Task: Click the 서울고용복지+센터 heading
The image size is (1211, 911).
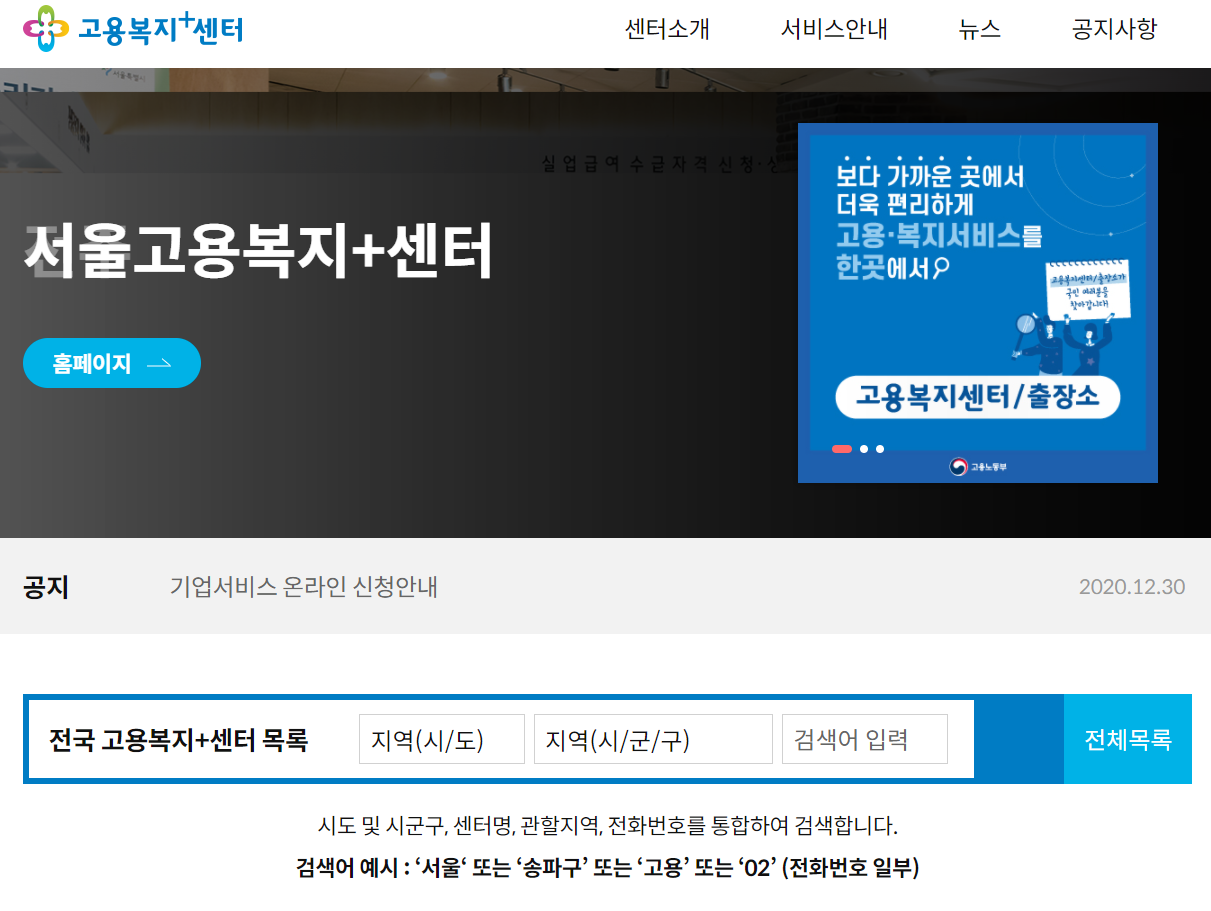Action: 259,253
